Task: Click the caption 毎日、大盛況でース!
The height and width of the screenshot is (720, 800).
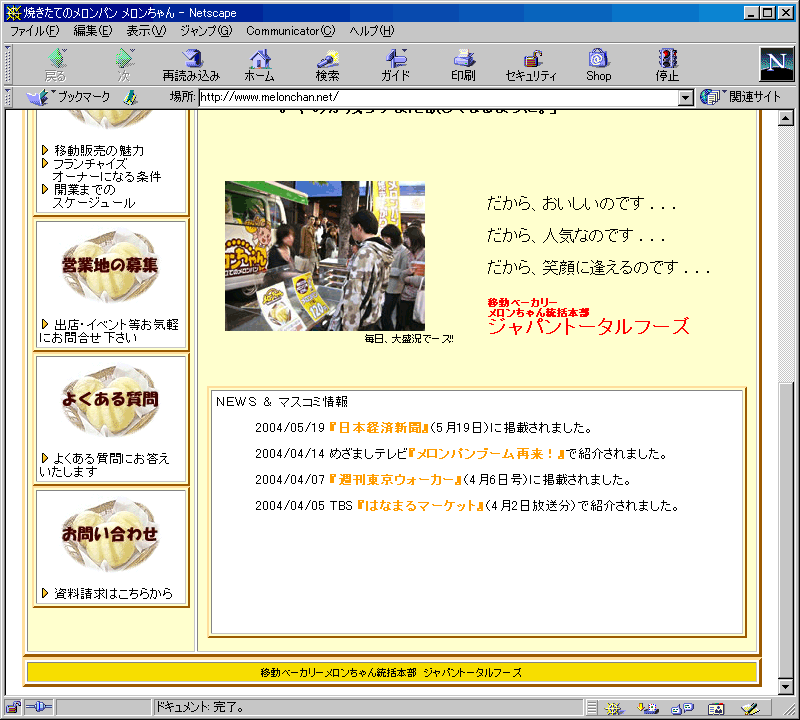Action: pos(409,339)
